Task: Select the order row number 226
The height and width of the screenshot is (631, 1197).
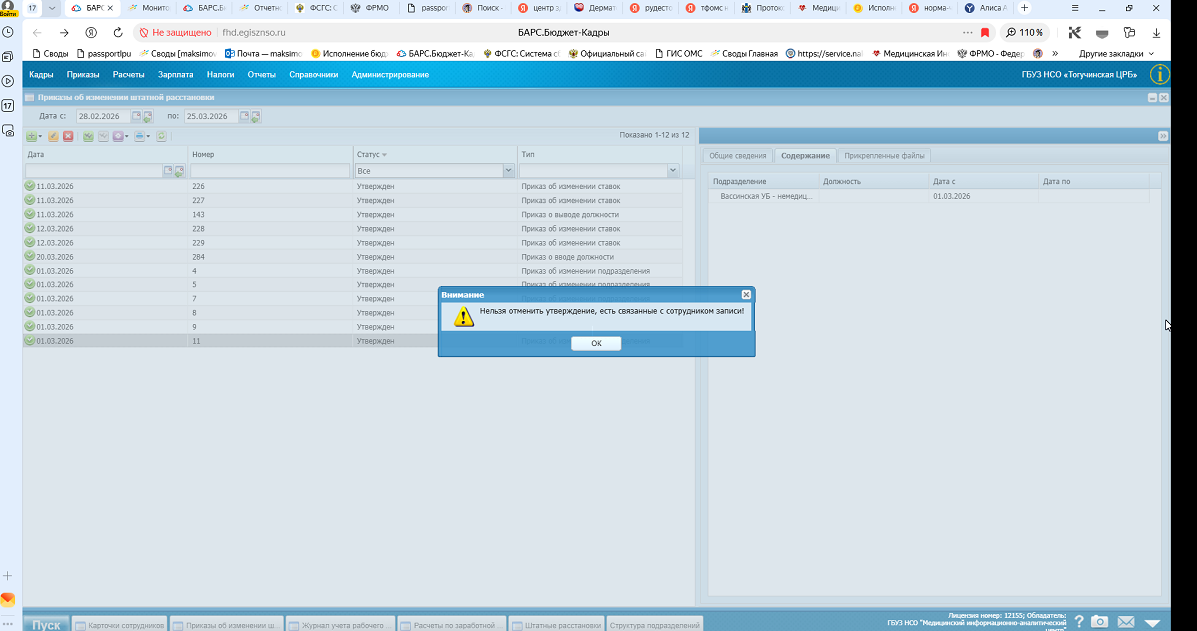Action: (353, 186)
